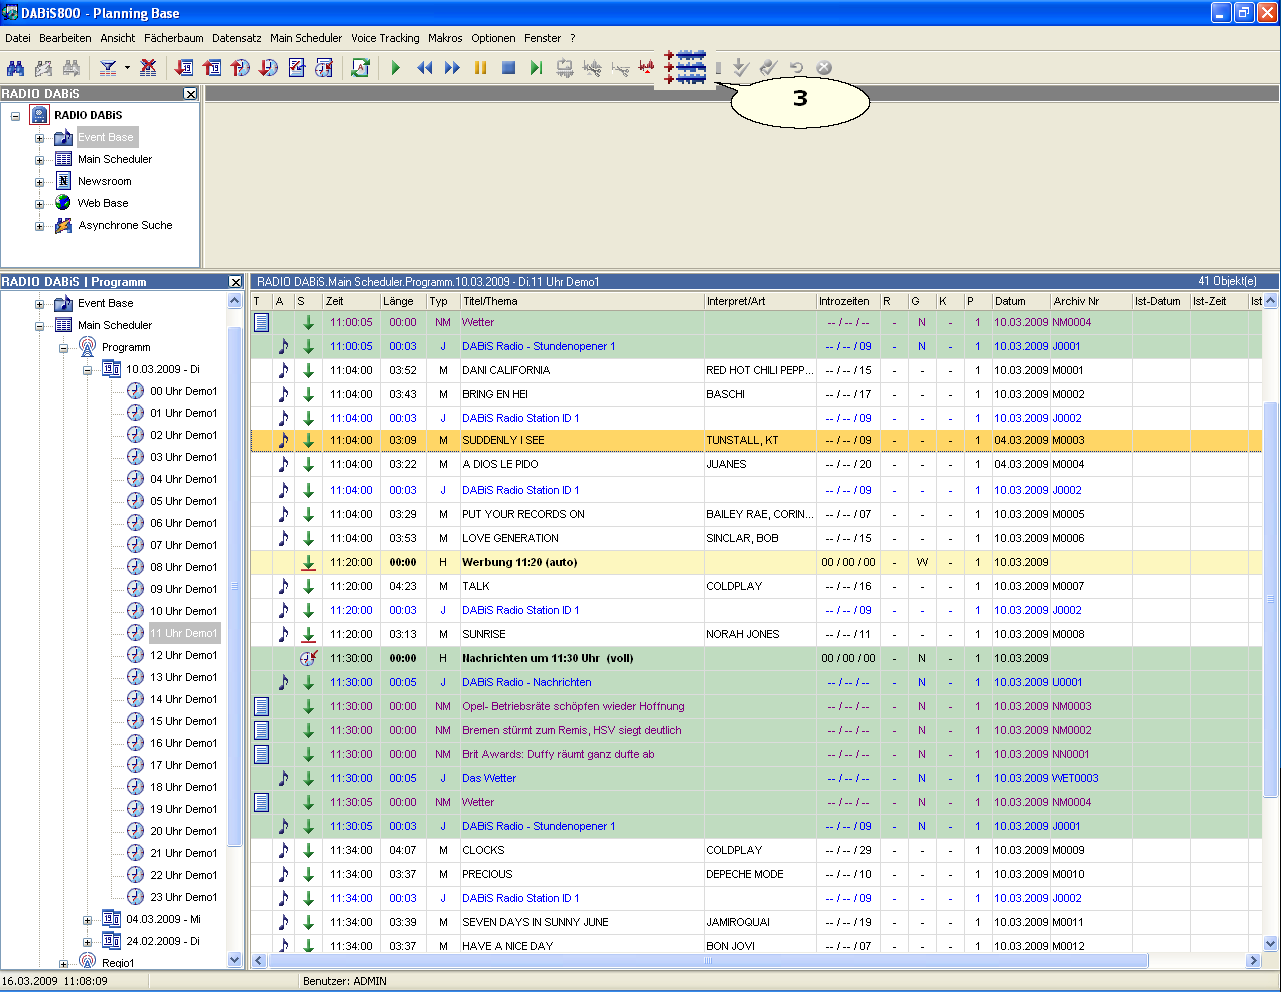Remove filter with crossed-out funnel icon

tap(148, 68)
